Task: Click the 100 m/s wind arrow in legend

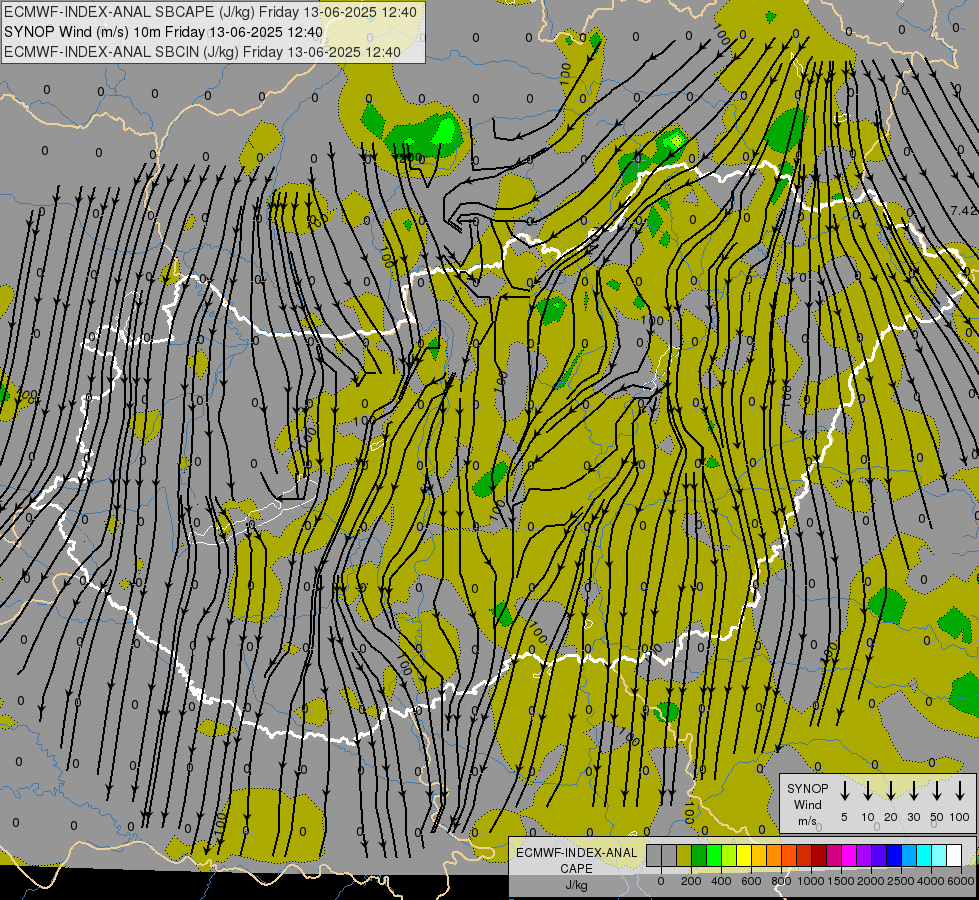Action: click(x=960, y=791)
